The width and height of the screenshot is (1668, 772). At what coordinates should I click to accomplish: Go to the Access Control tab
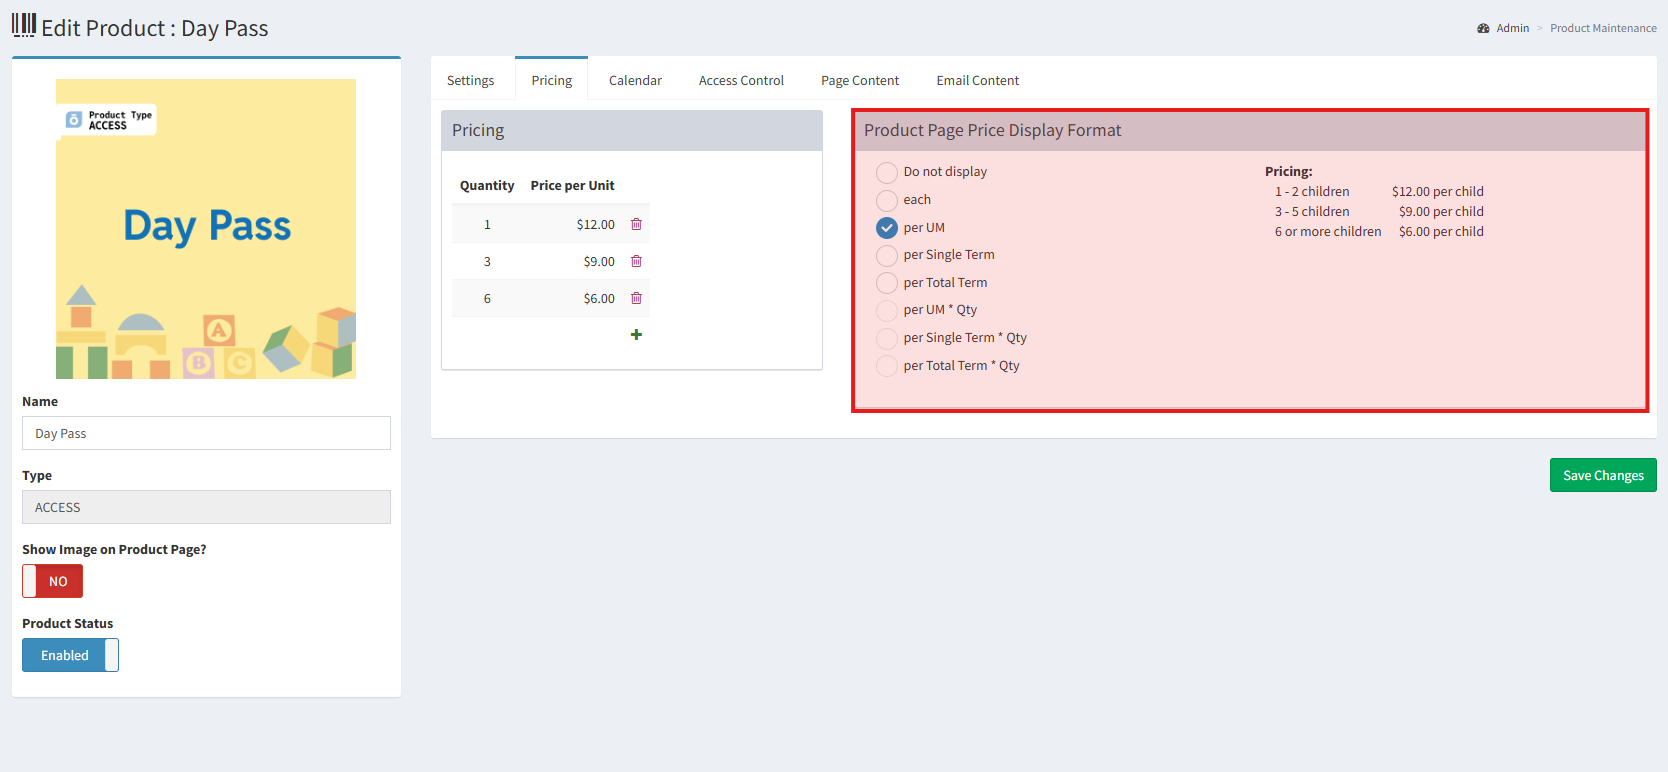click(x=741, y=80)
